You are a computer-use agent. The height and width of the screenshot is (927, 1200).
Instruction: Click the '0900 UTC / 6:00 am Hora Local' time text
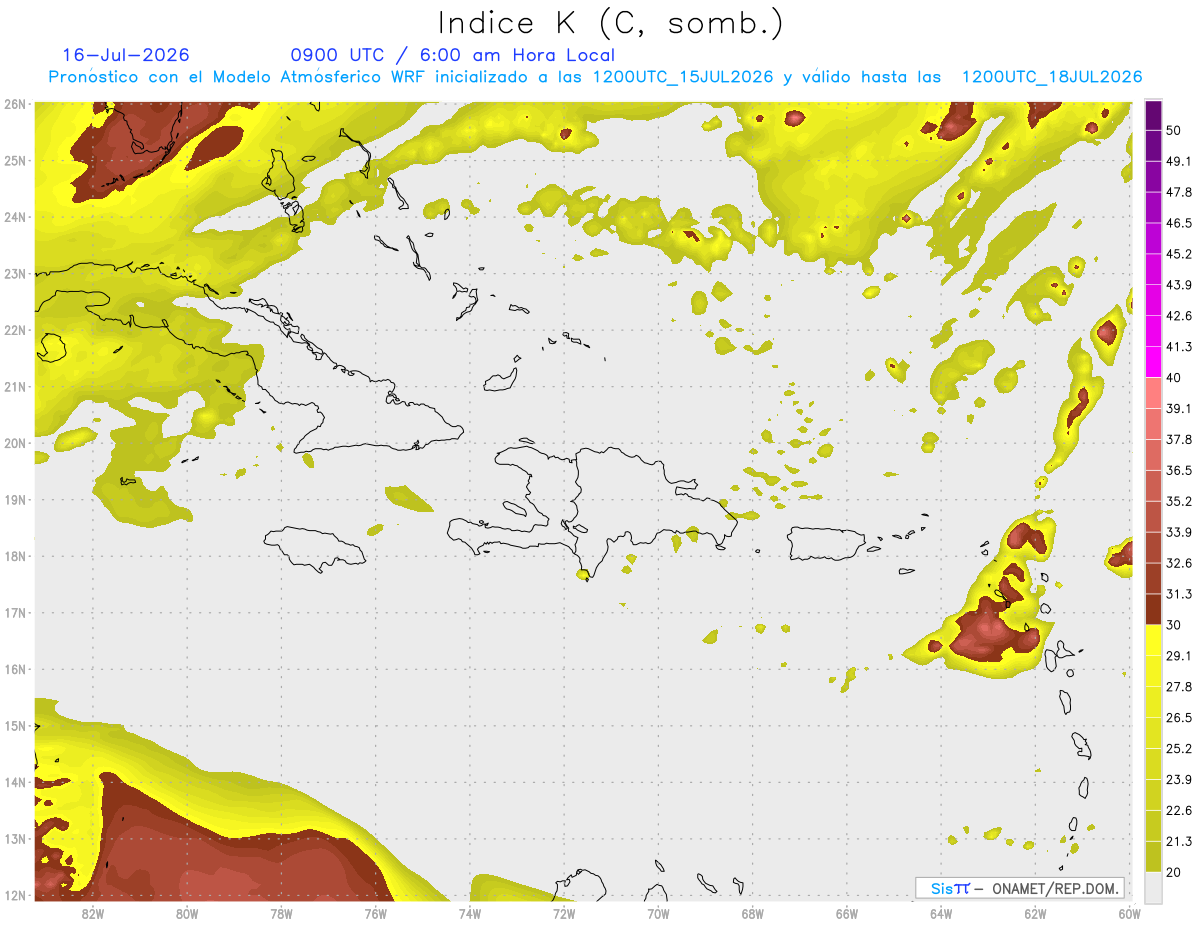click(452, 55)
